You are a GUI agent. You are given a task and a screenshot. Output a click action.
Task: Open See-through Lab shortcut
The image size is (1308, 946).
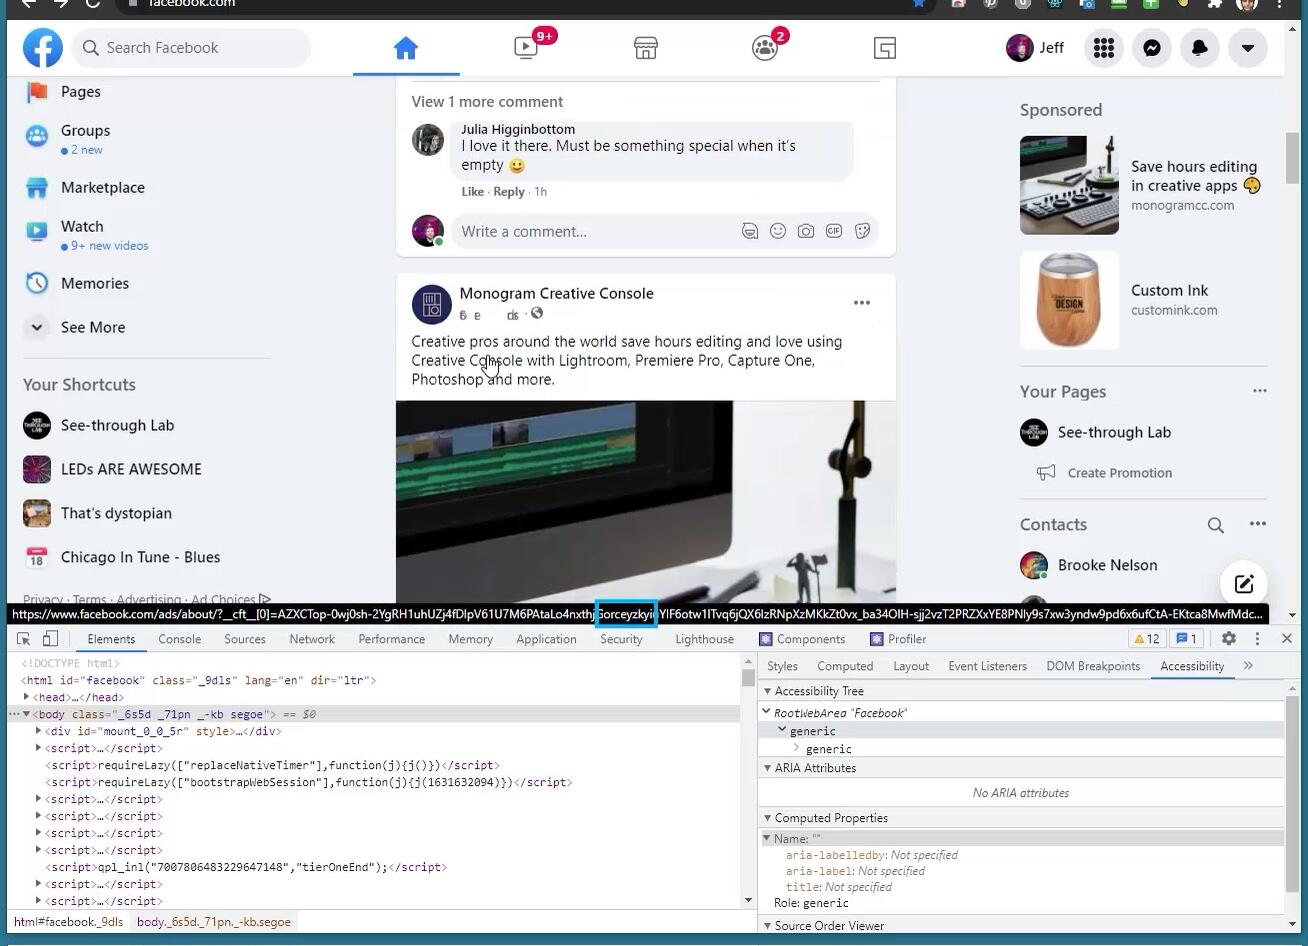tap(117, 425)
